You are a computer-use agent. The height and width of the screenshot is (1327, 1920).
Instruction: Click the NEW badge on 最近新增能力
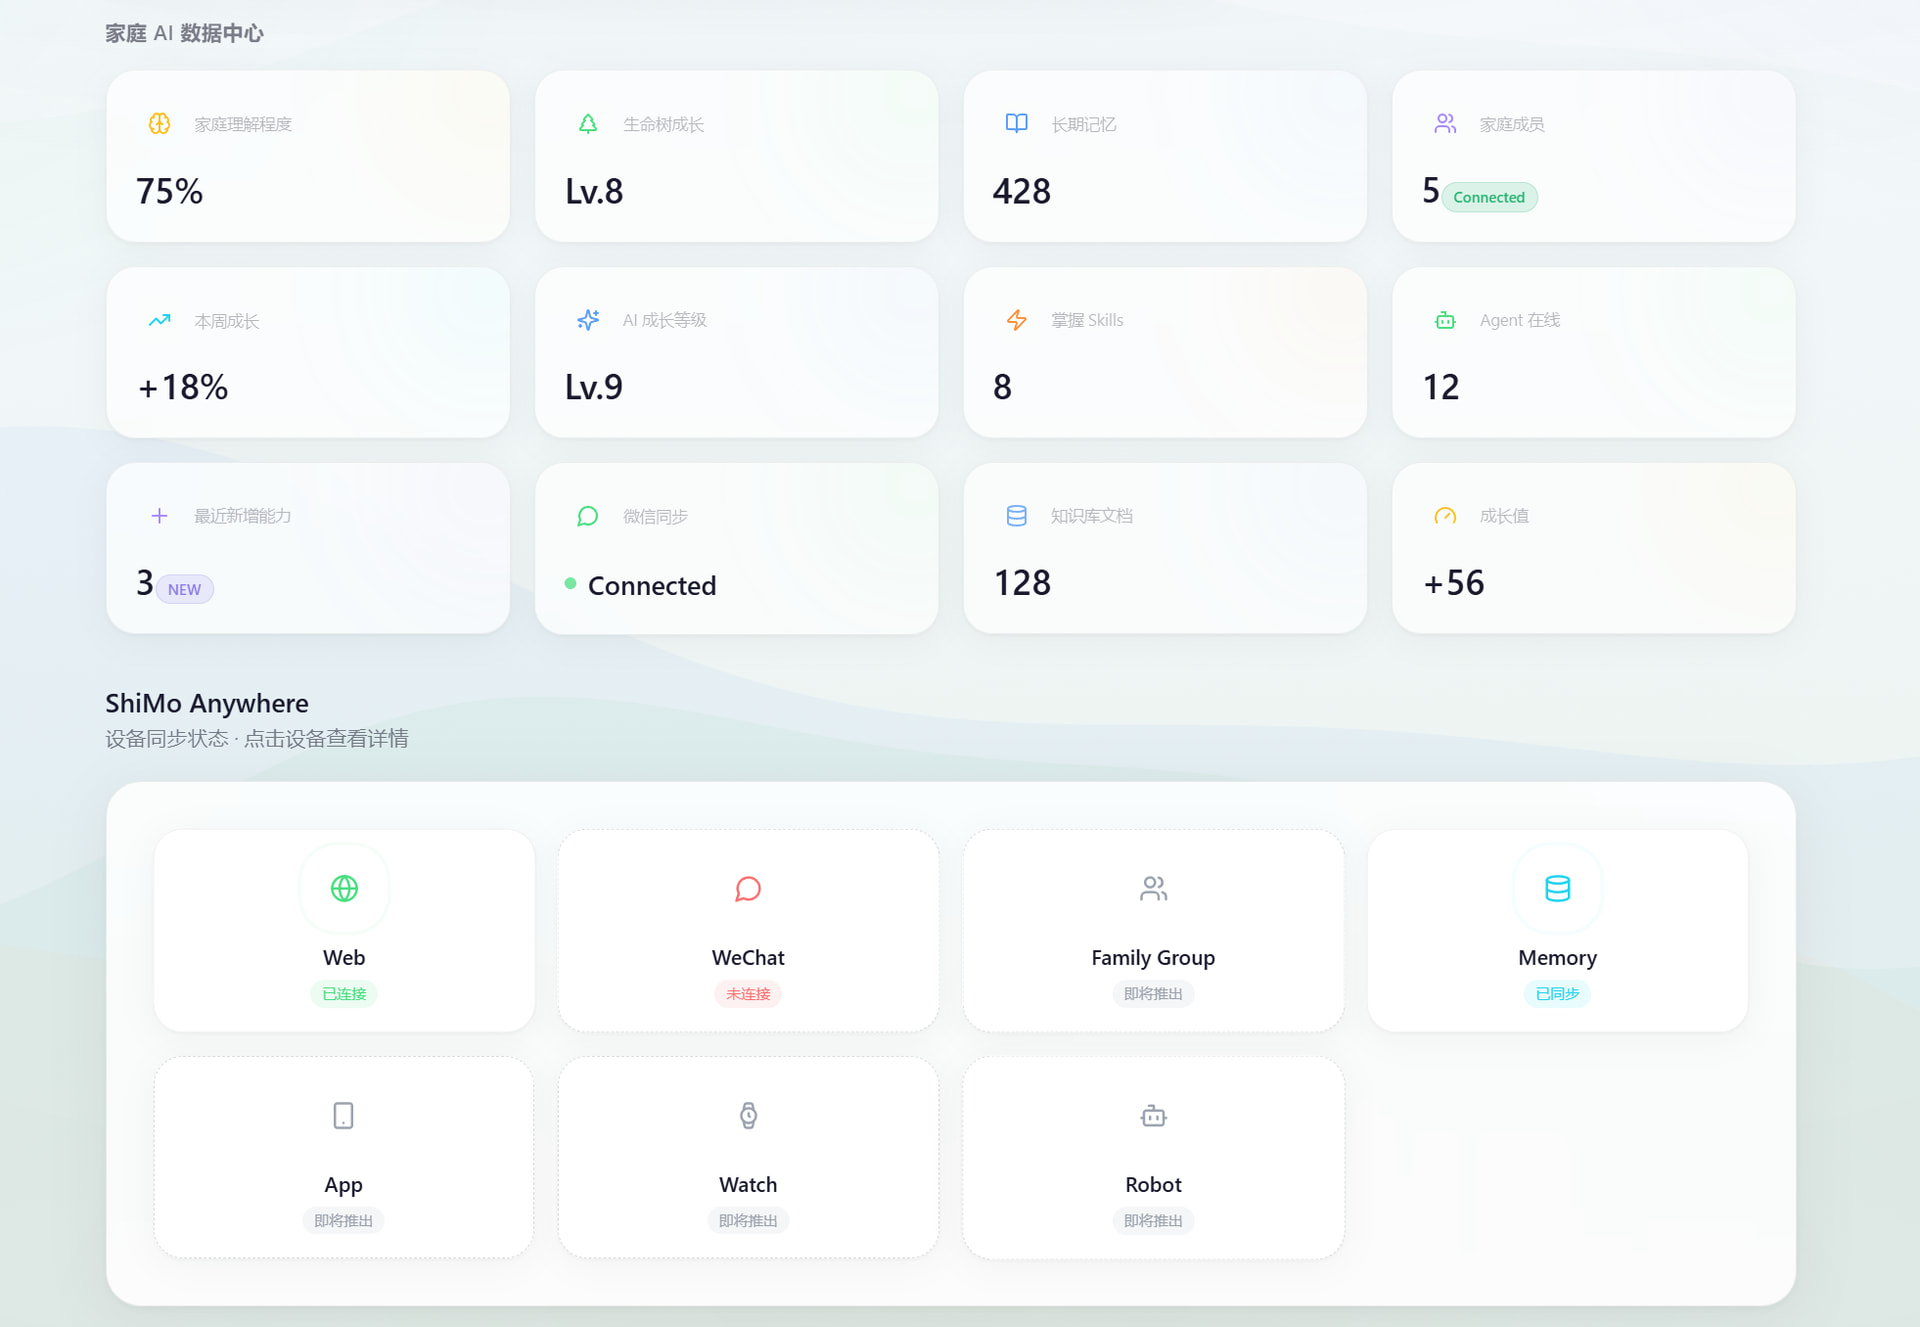[x=184, y=589]
